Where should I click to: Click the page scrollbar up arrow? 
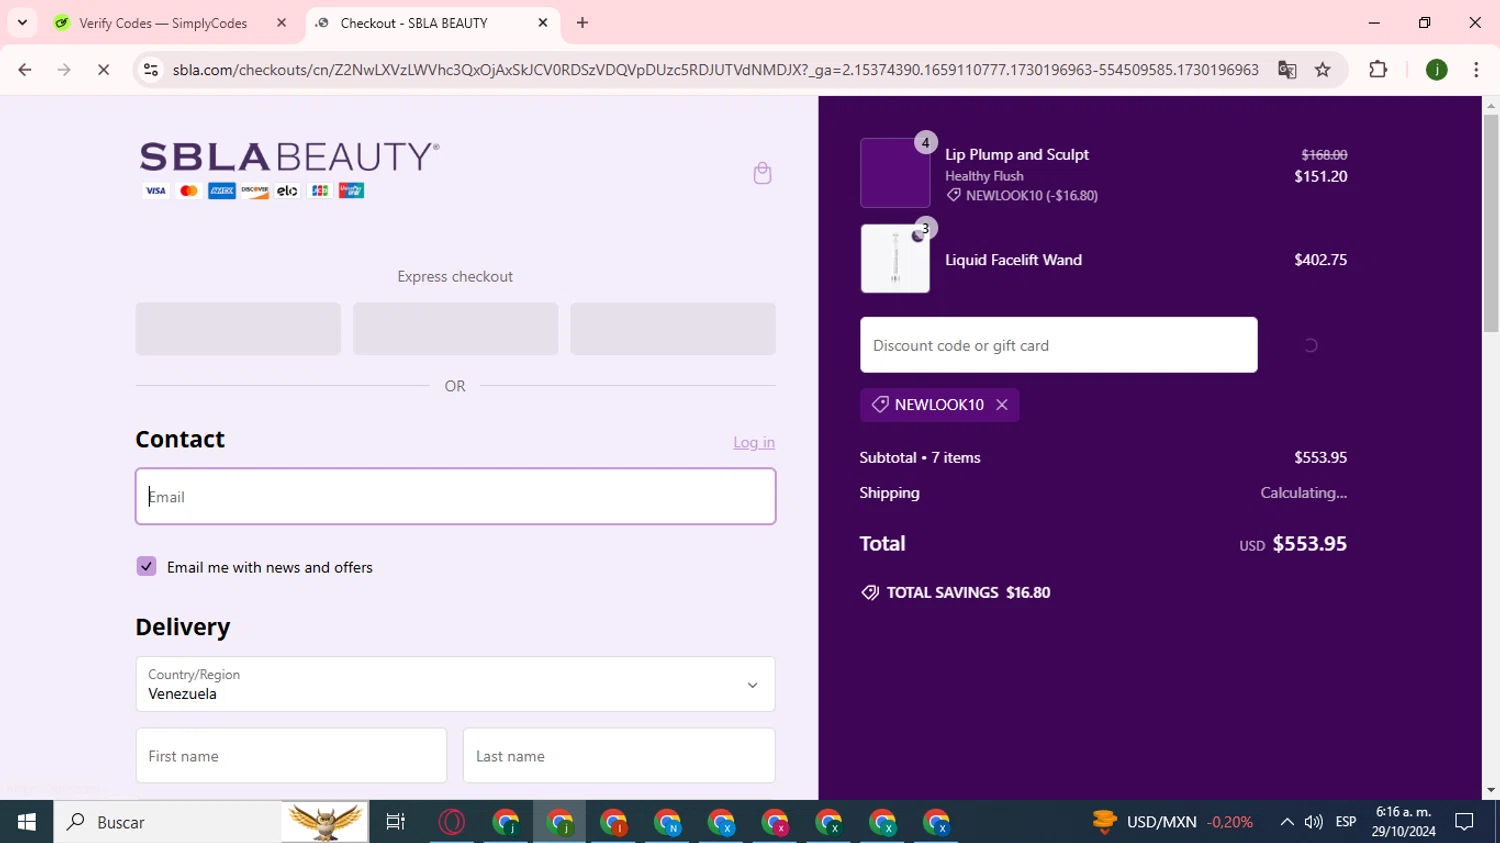click(x=1490, y=105)
